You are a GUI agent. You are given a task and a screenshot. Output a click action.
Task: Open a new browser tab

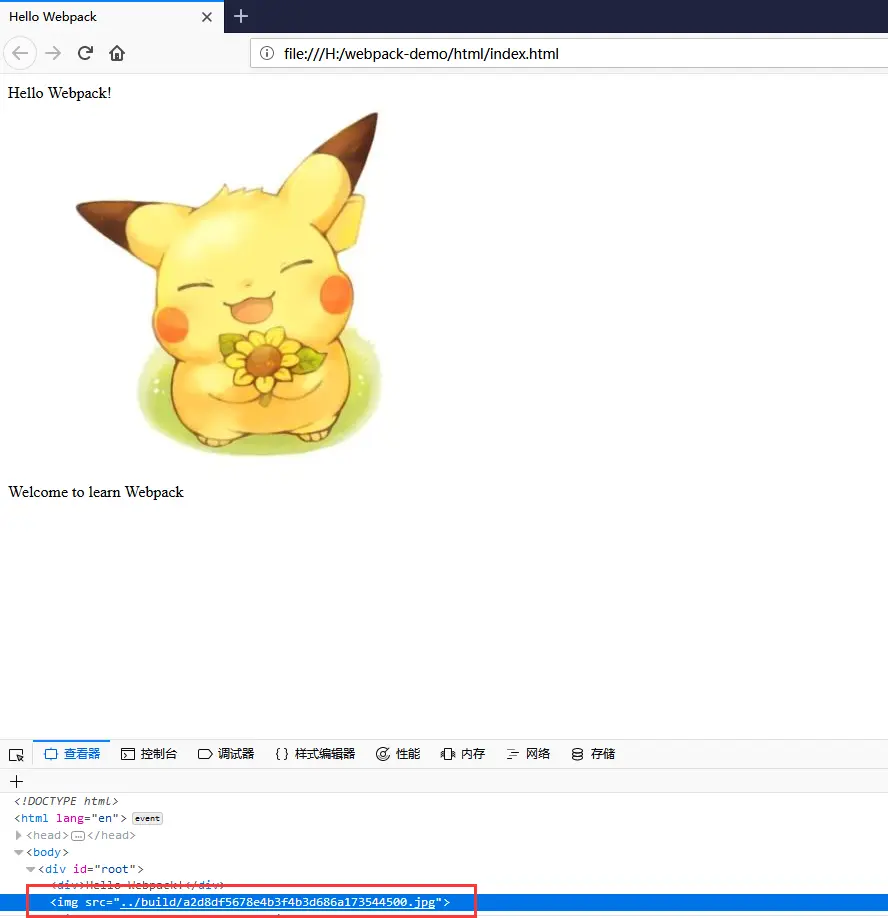pos(241,16)
